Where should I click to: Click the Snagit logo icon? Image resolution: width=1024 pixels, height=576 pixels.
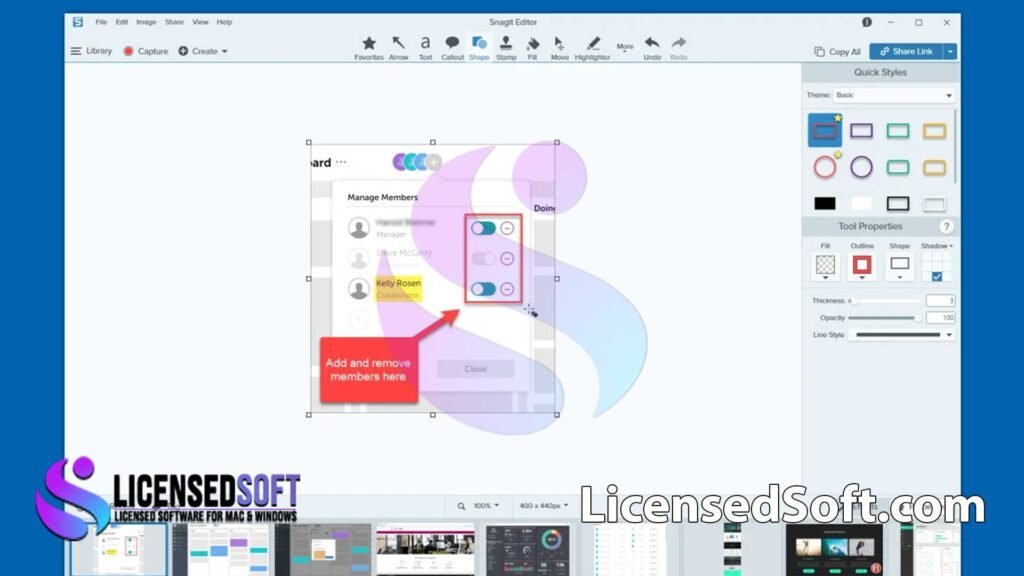[x=78, y=22]
